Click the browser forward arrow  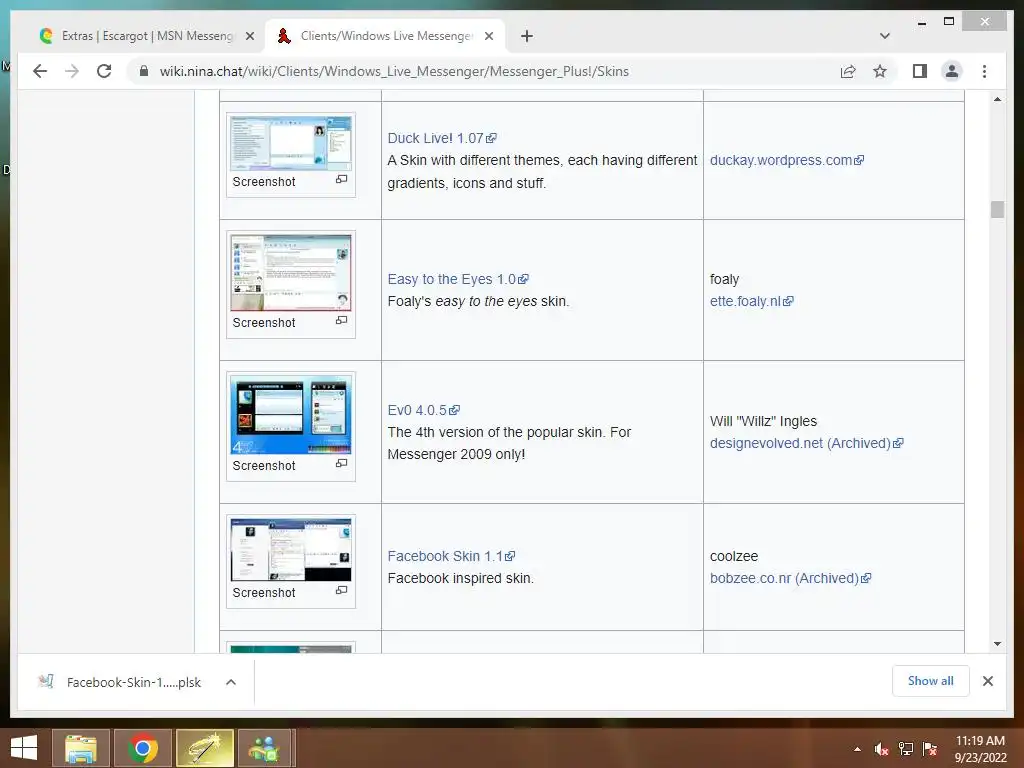coord(72,71)
